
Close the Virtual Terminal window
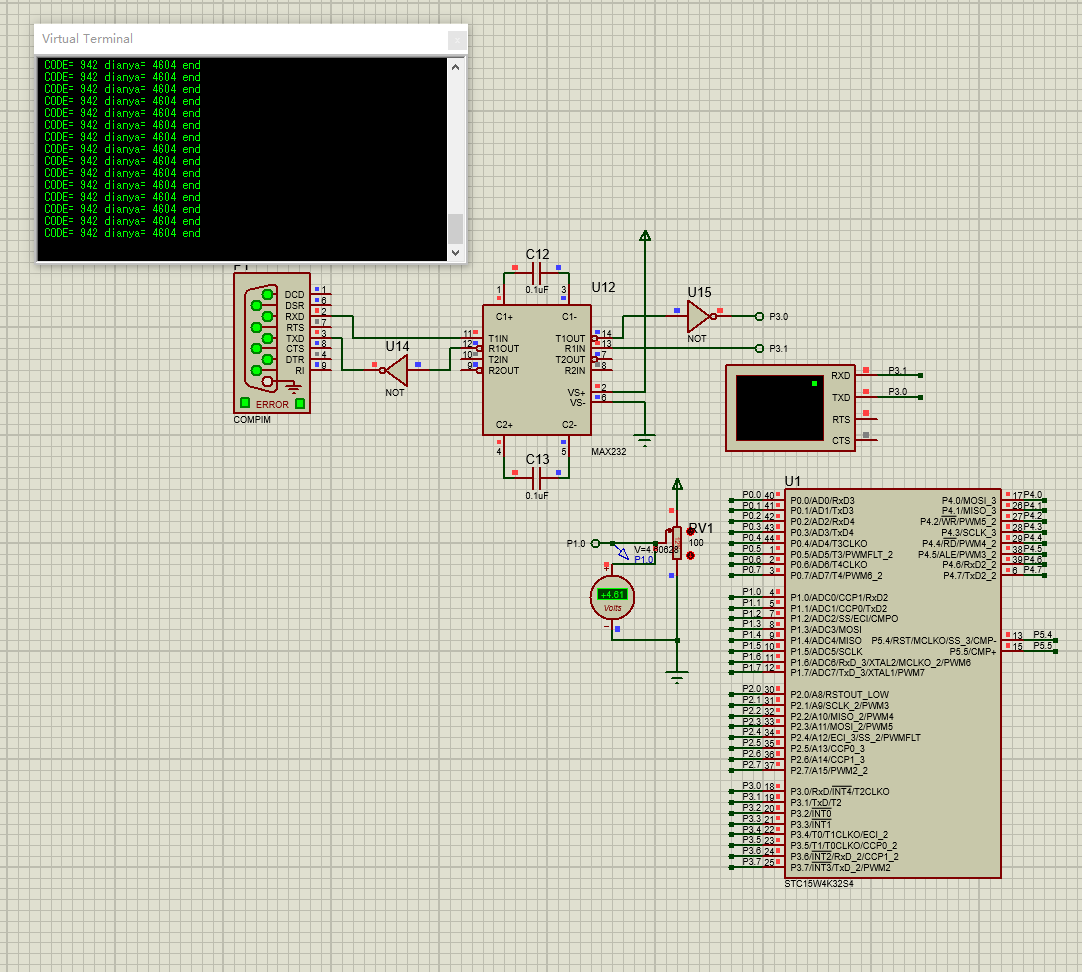tap(457, 40)
